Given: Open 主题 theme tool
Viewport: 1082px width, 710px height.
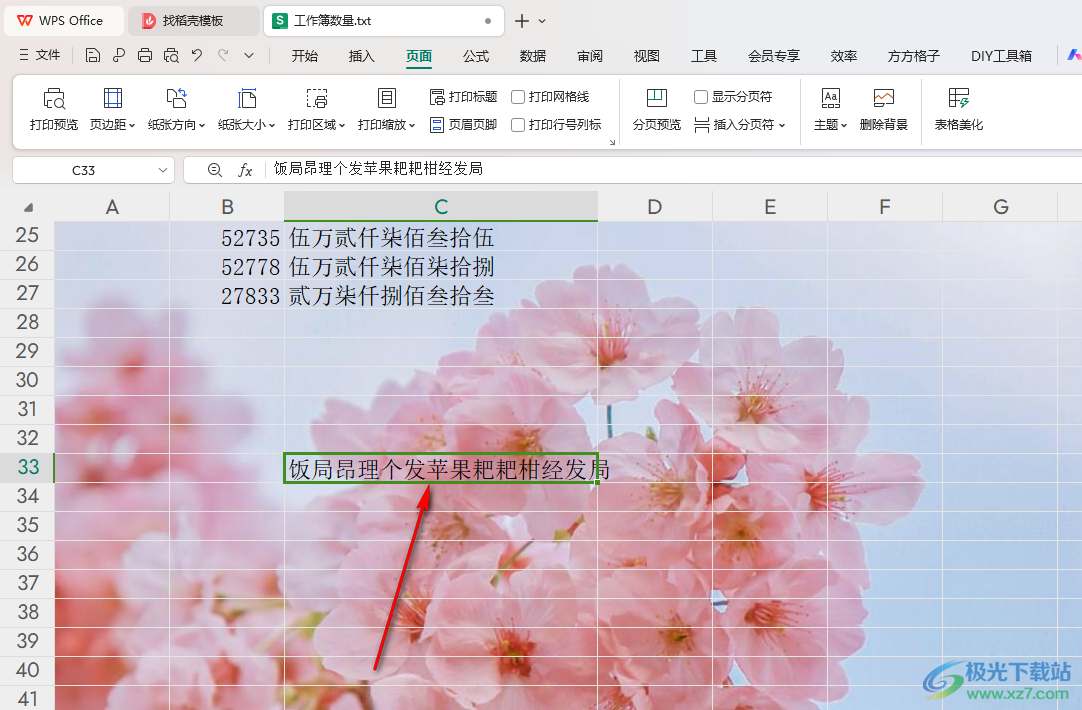Looking at the screenshot, I should [x=830, y=110].
